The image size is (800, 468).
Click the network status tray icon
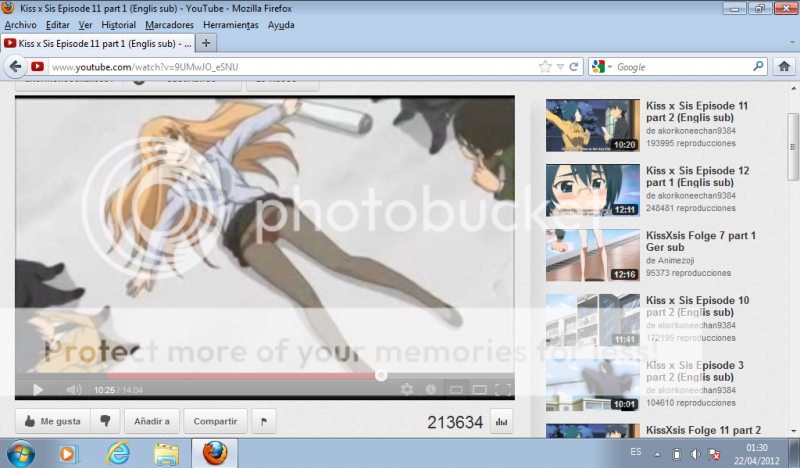pyautogui.click(x=714, y=454)
